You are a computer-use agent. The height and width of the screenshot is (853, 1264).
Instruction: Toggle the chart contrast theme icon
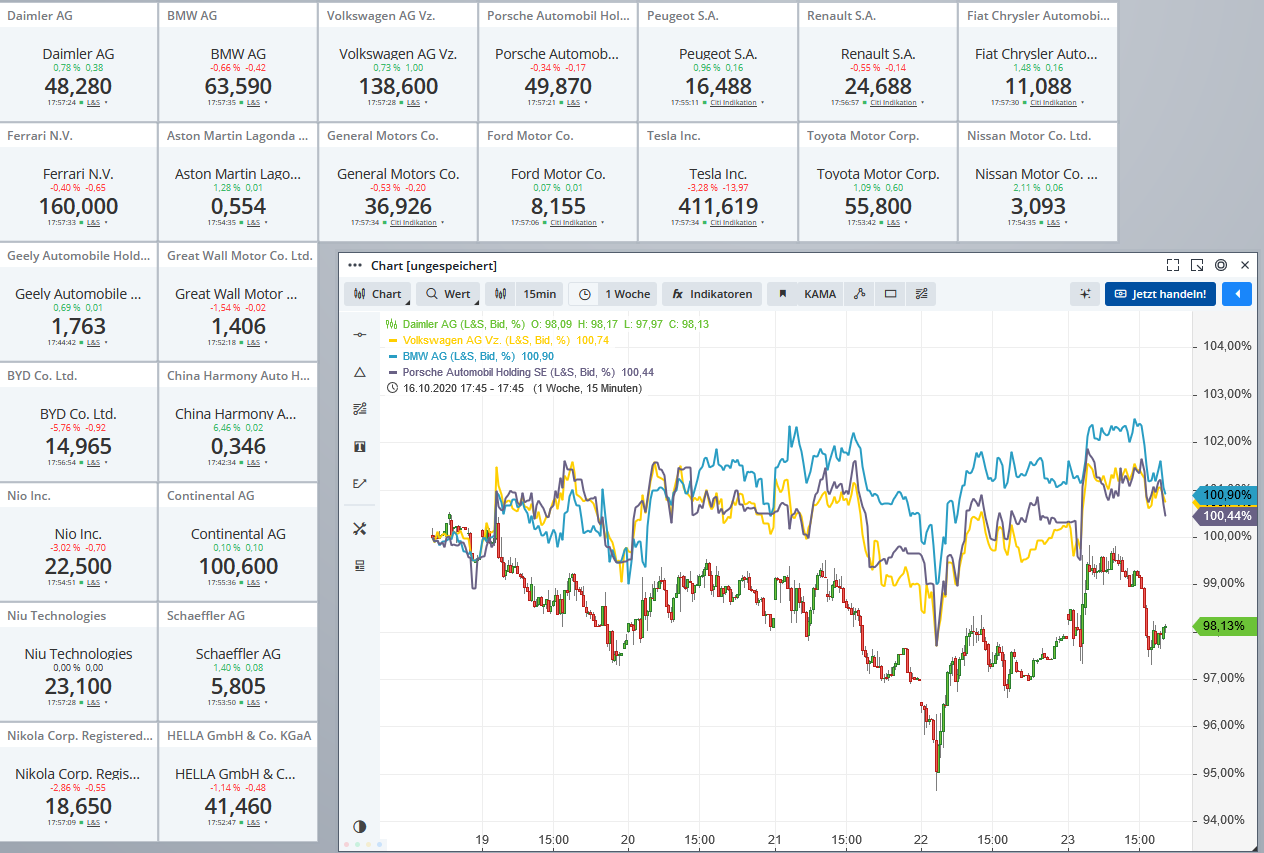[360, 827]
